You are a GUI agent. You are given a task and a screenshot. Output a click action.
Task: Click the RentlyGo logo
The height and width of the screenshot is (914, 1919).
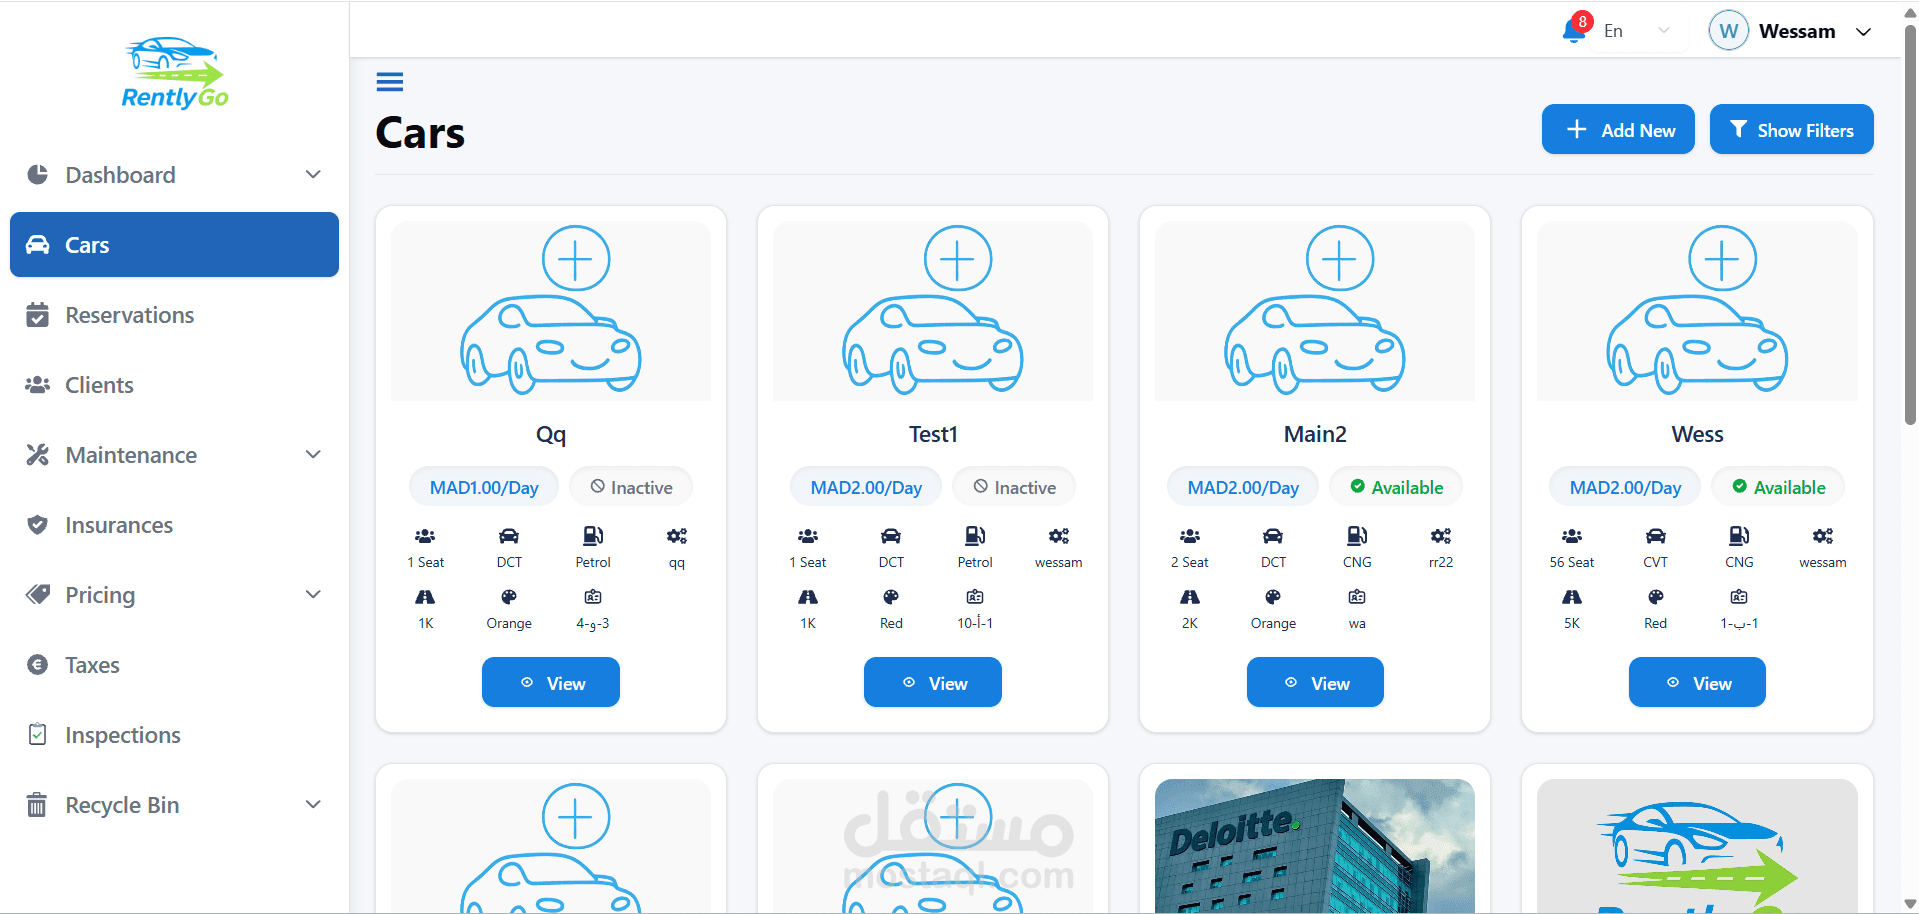175,73
